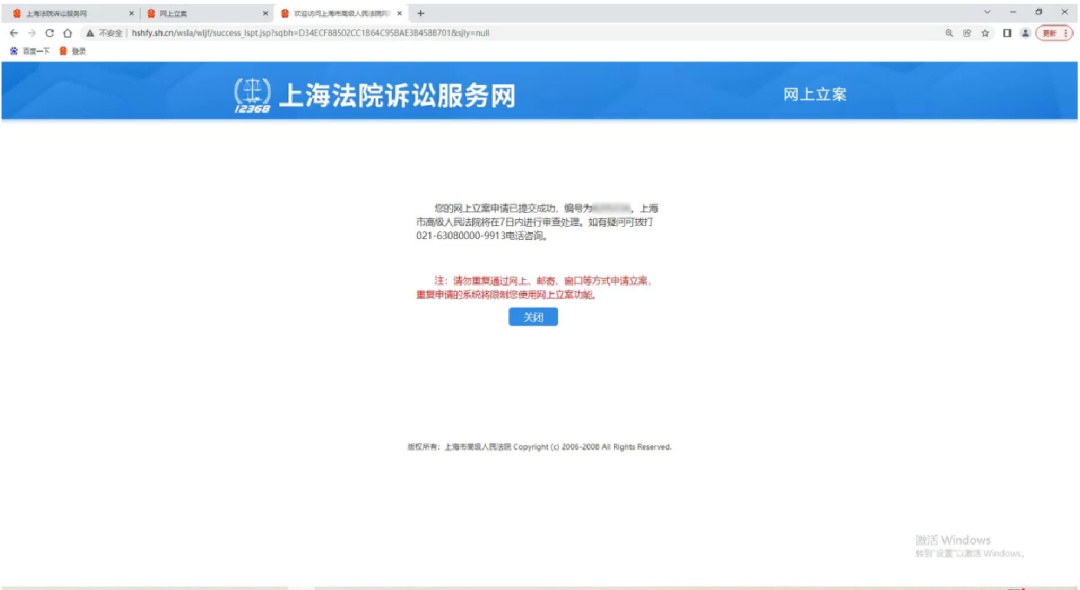Screen dimensions: 1080x590
Task: Click the 12368 court logo emblem
Action: [x=252, y=95]
